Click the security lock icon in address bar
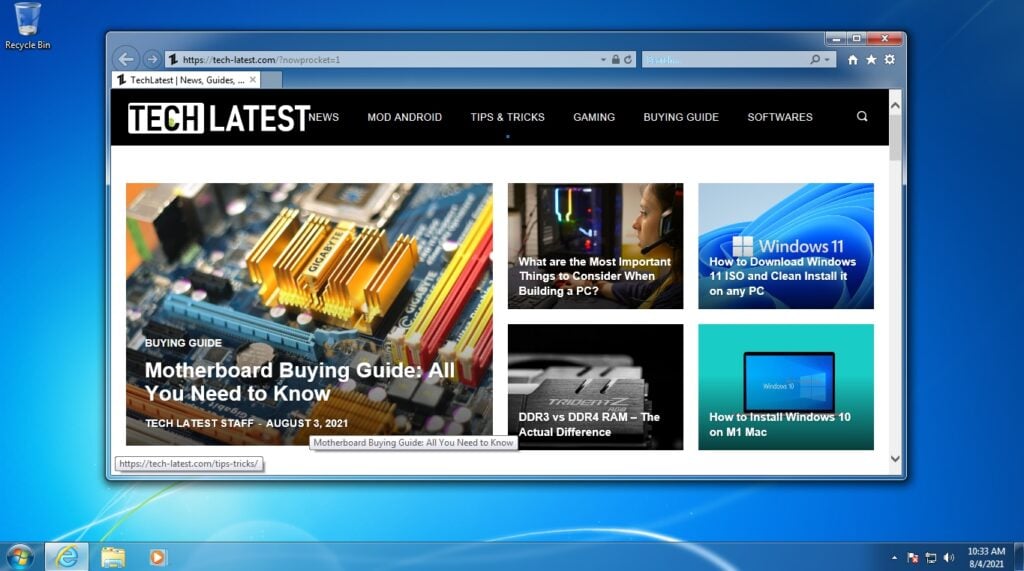1024x571 pixels. point(615,59)
